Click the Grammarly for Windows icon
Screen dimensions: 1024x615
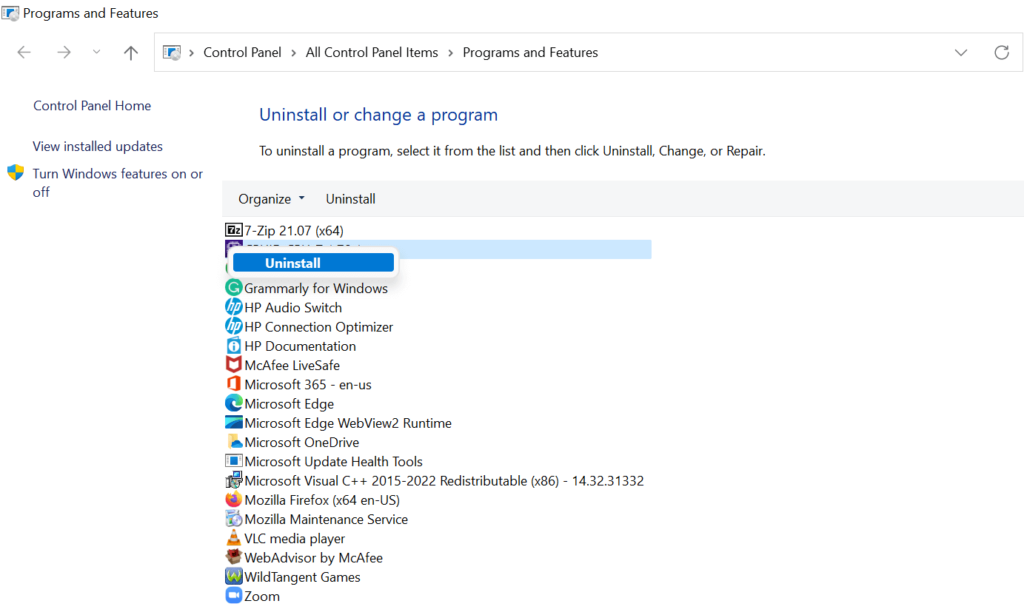233,287
